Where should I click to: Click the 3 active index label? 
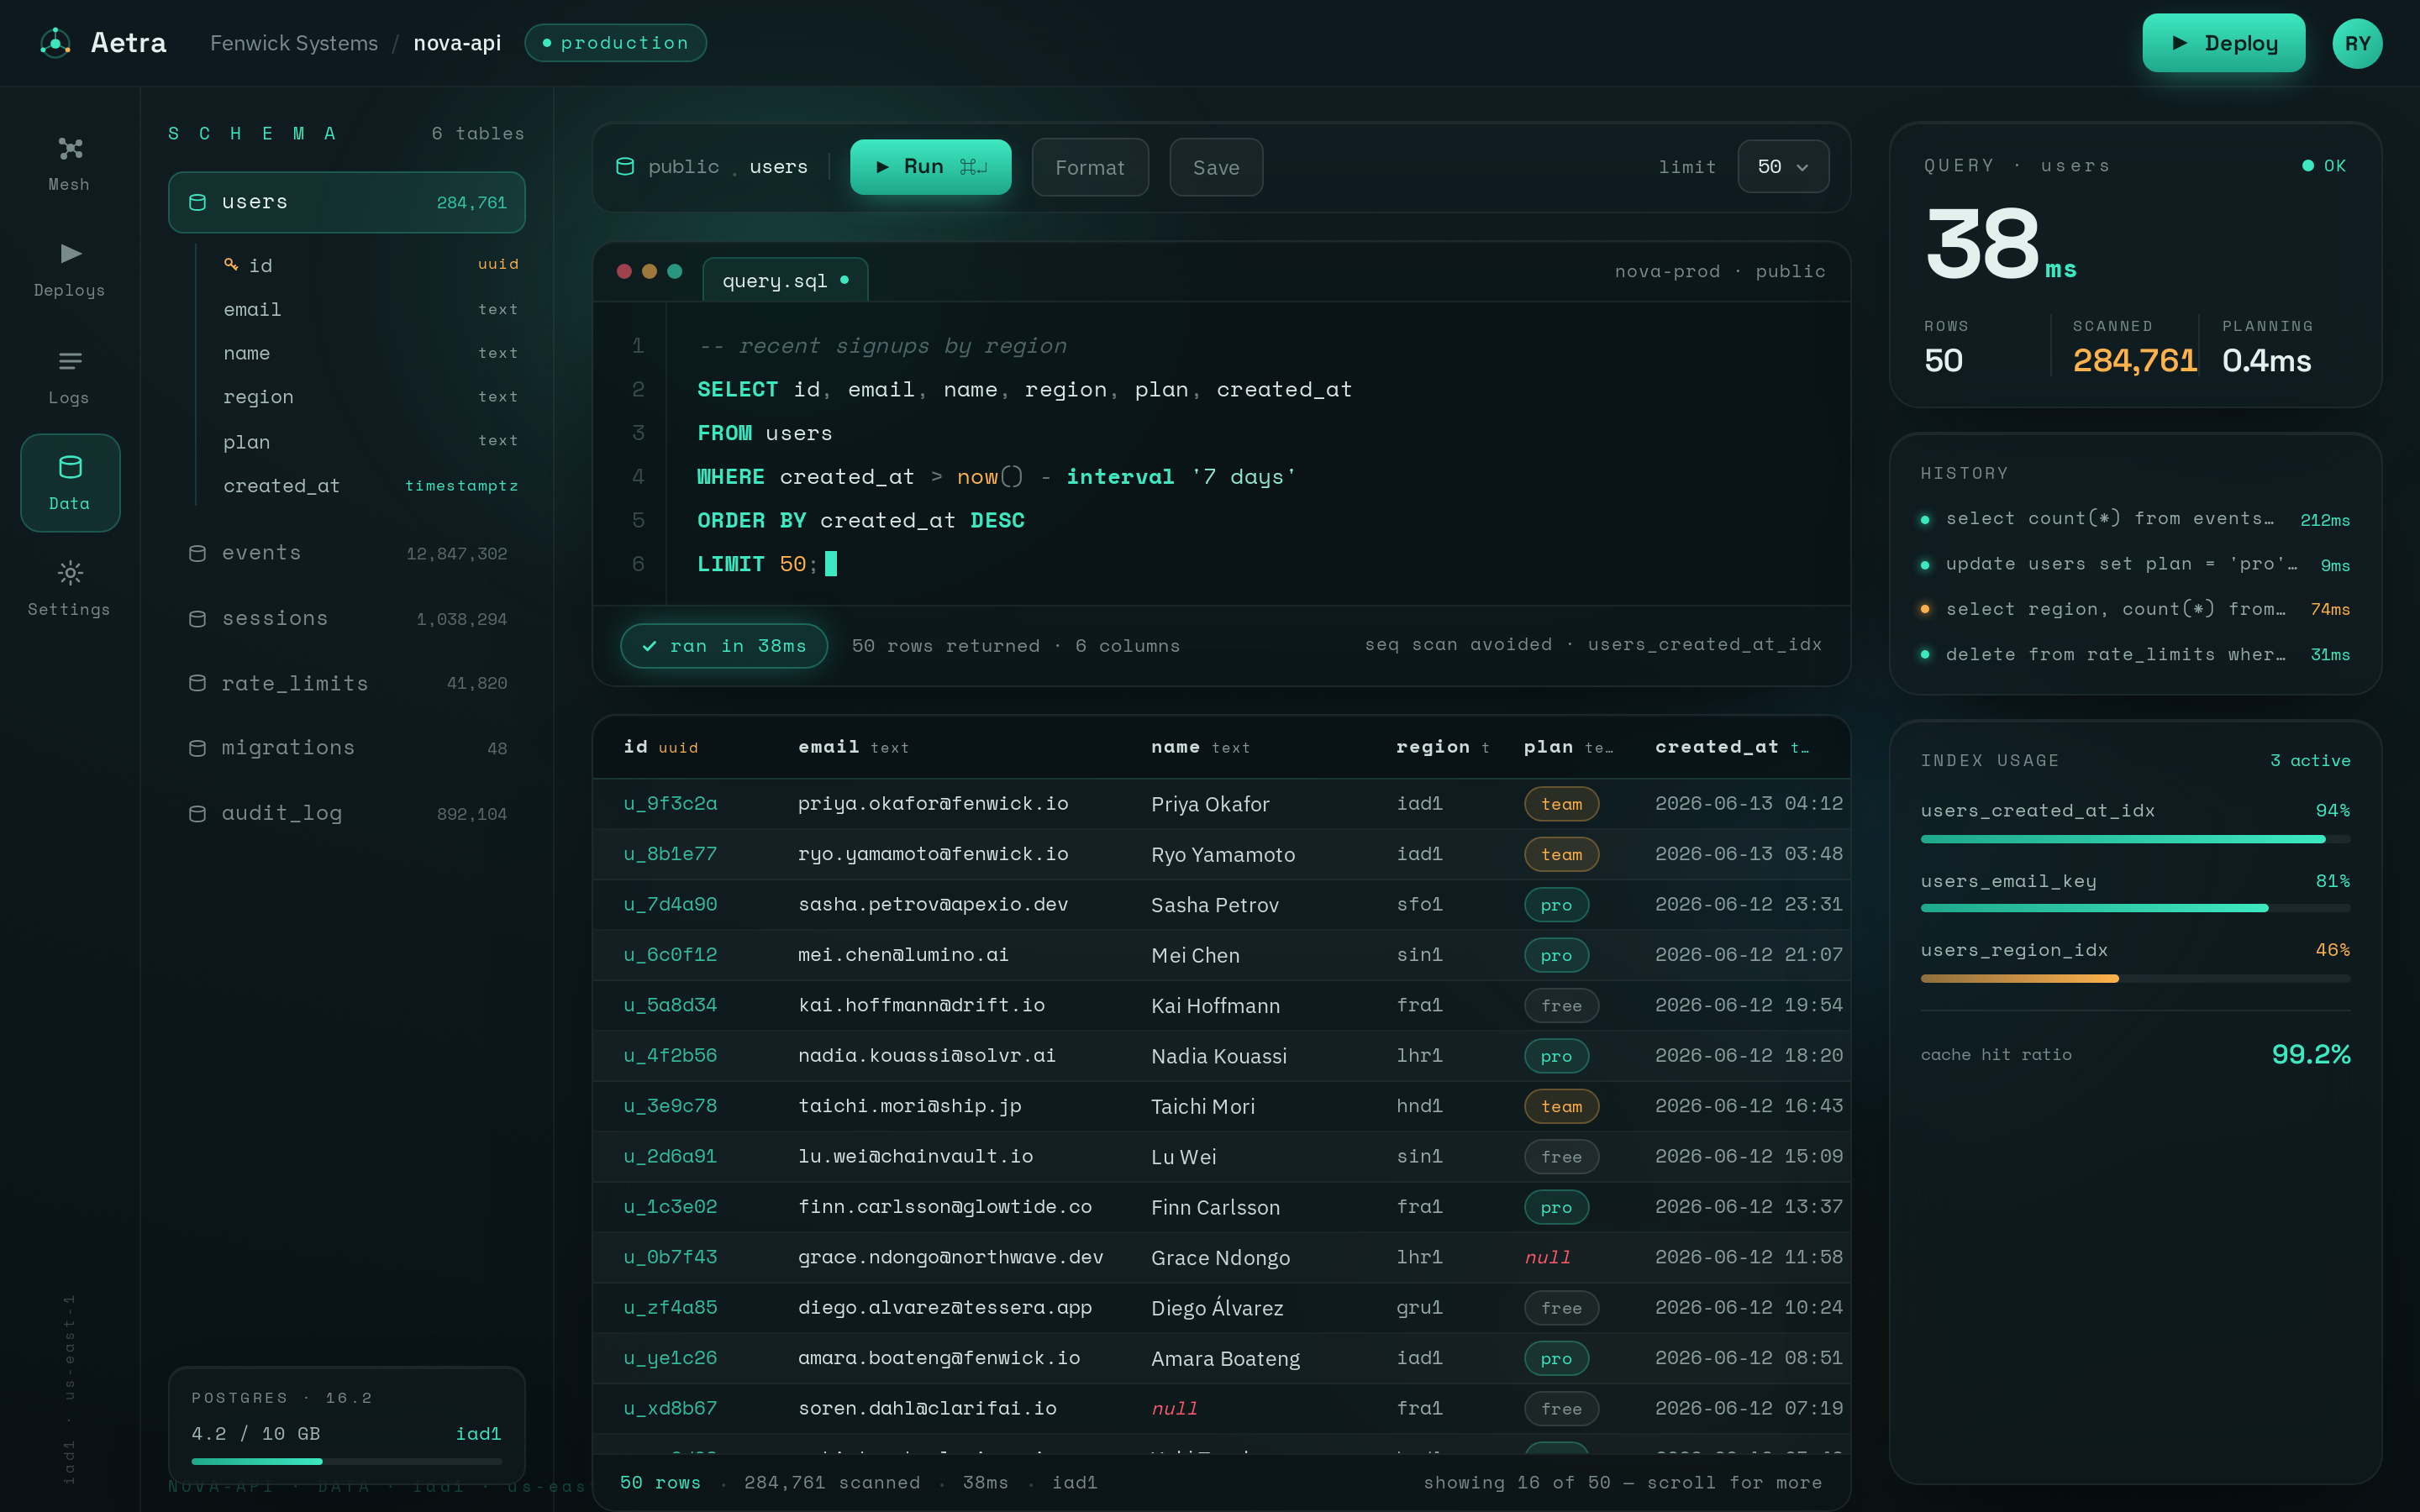[x=2310, y=760]
